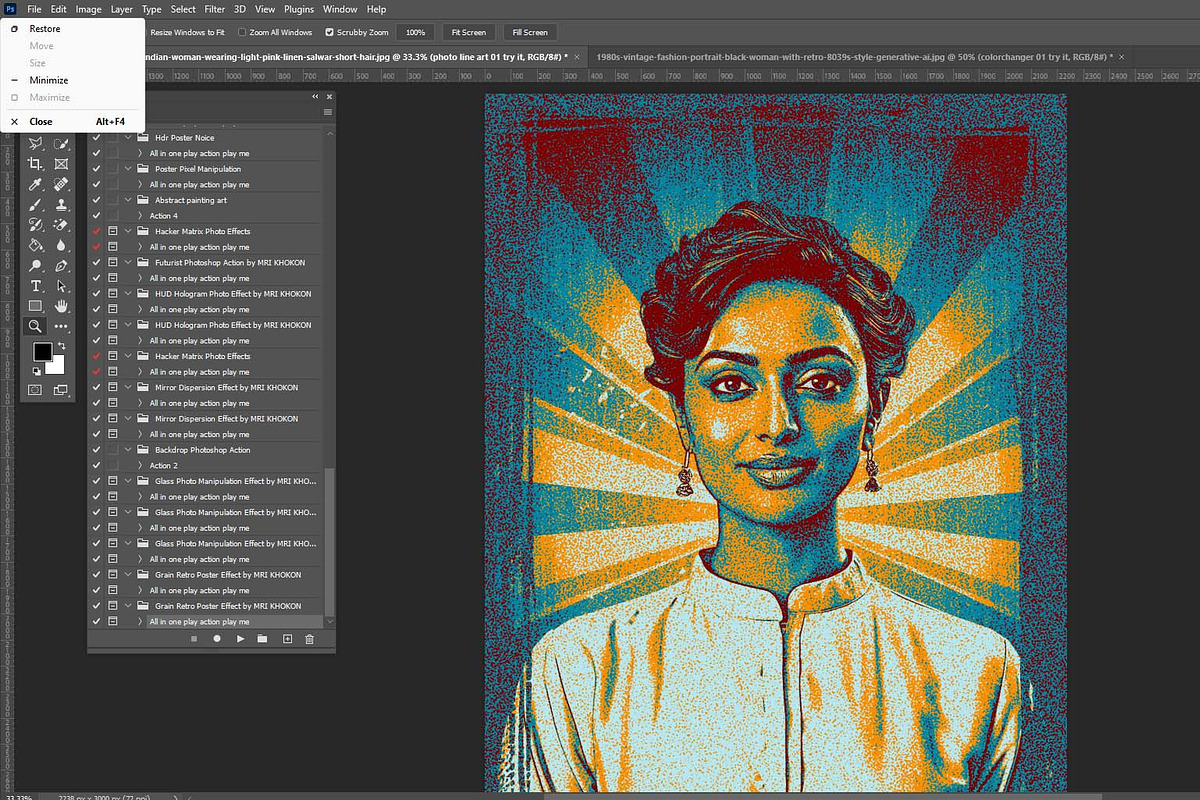Create new action icon

pyautogui.click(x=287, y=638)
